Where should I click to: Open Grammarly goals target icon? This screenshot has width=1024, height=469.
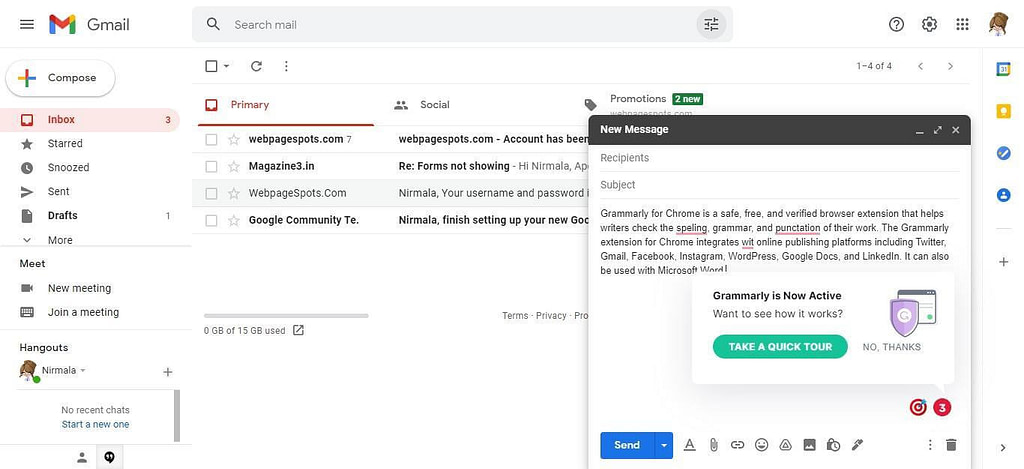pyautogui.click(x=918, y=408)
